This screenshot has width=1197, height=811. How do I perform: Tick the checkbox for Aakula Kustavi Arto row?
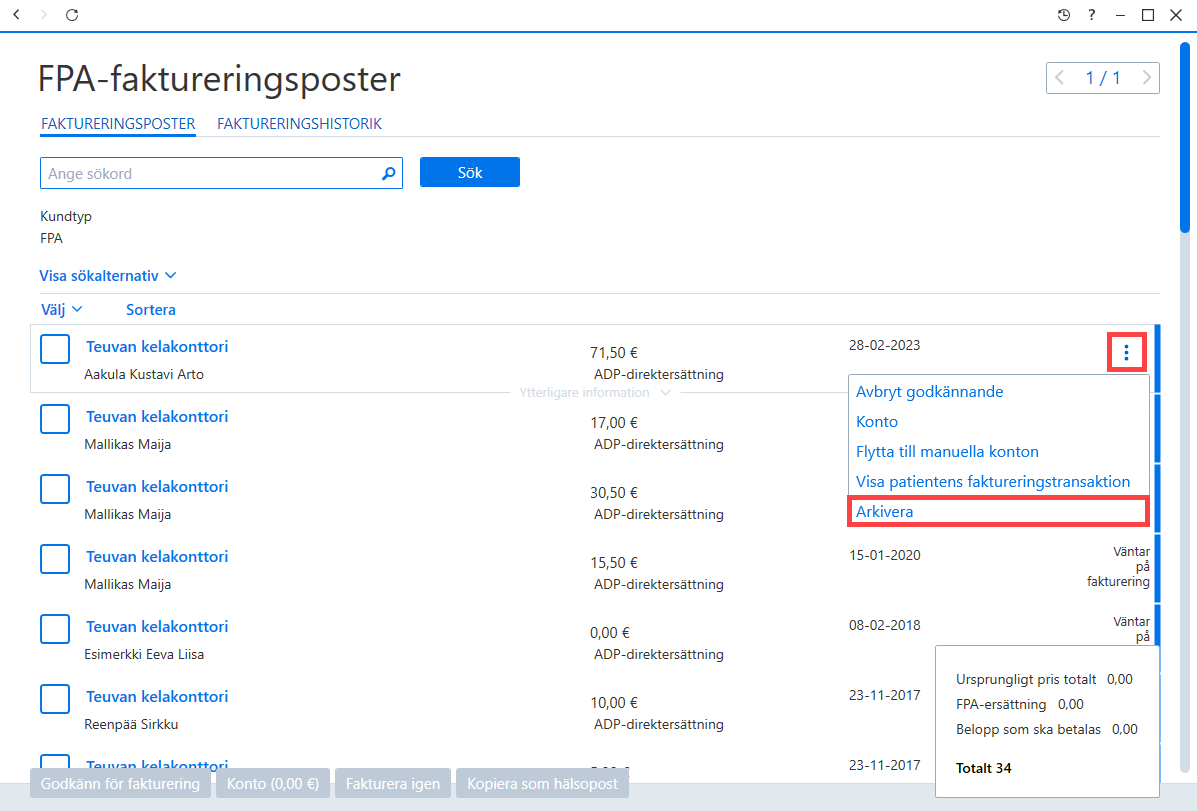click(x=55, y=349)
